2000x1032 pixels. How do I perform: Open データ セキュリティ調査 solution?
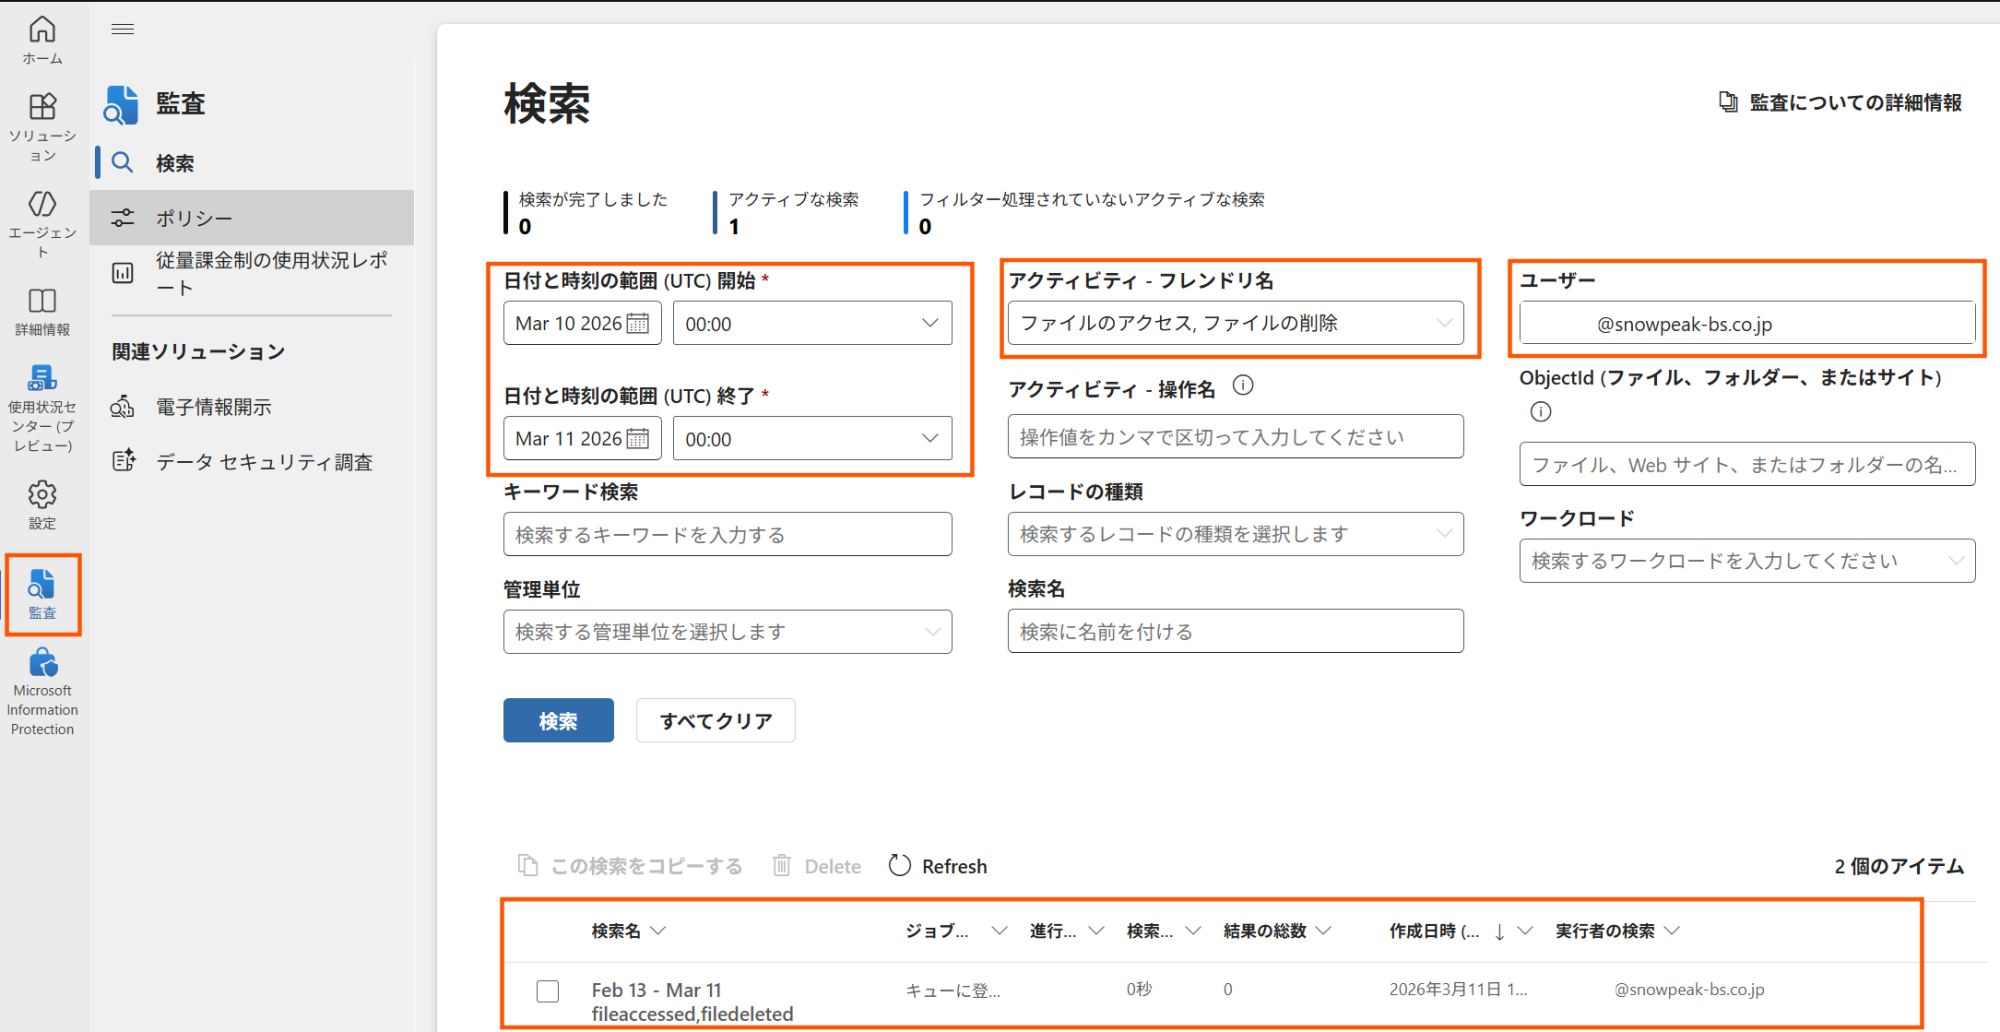(x=265, y=461)
